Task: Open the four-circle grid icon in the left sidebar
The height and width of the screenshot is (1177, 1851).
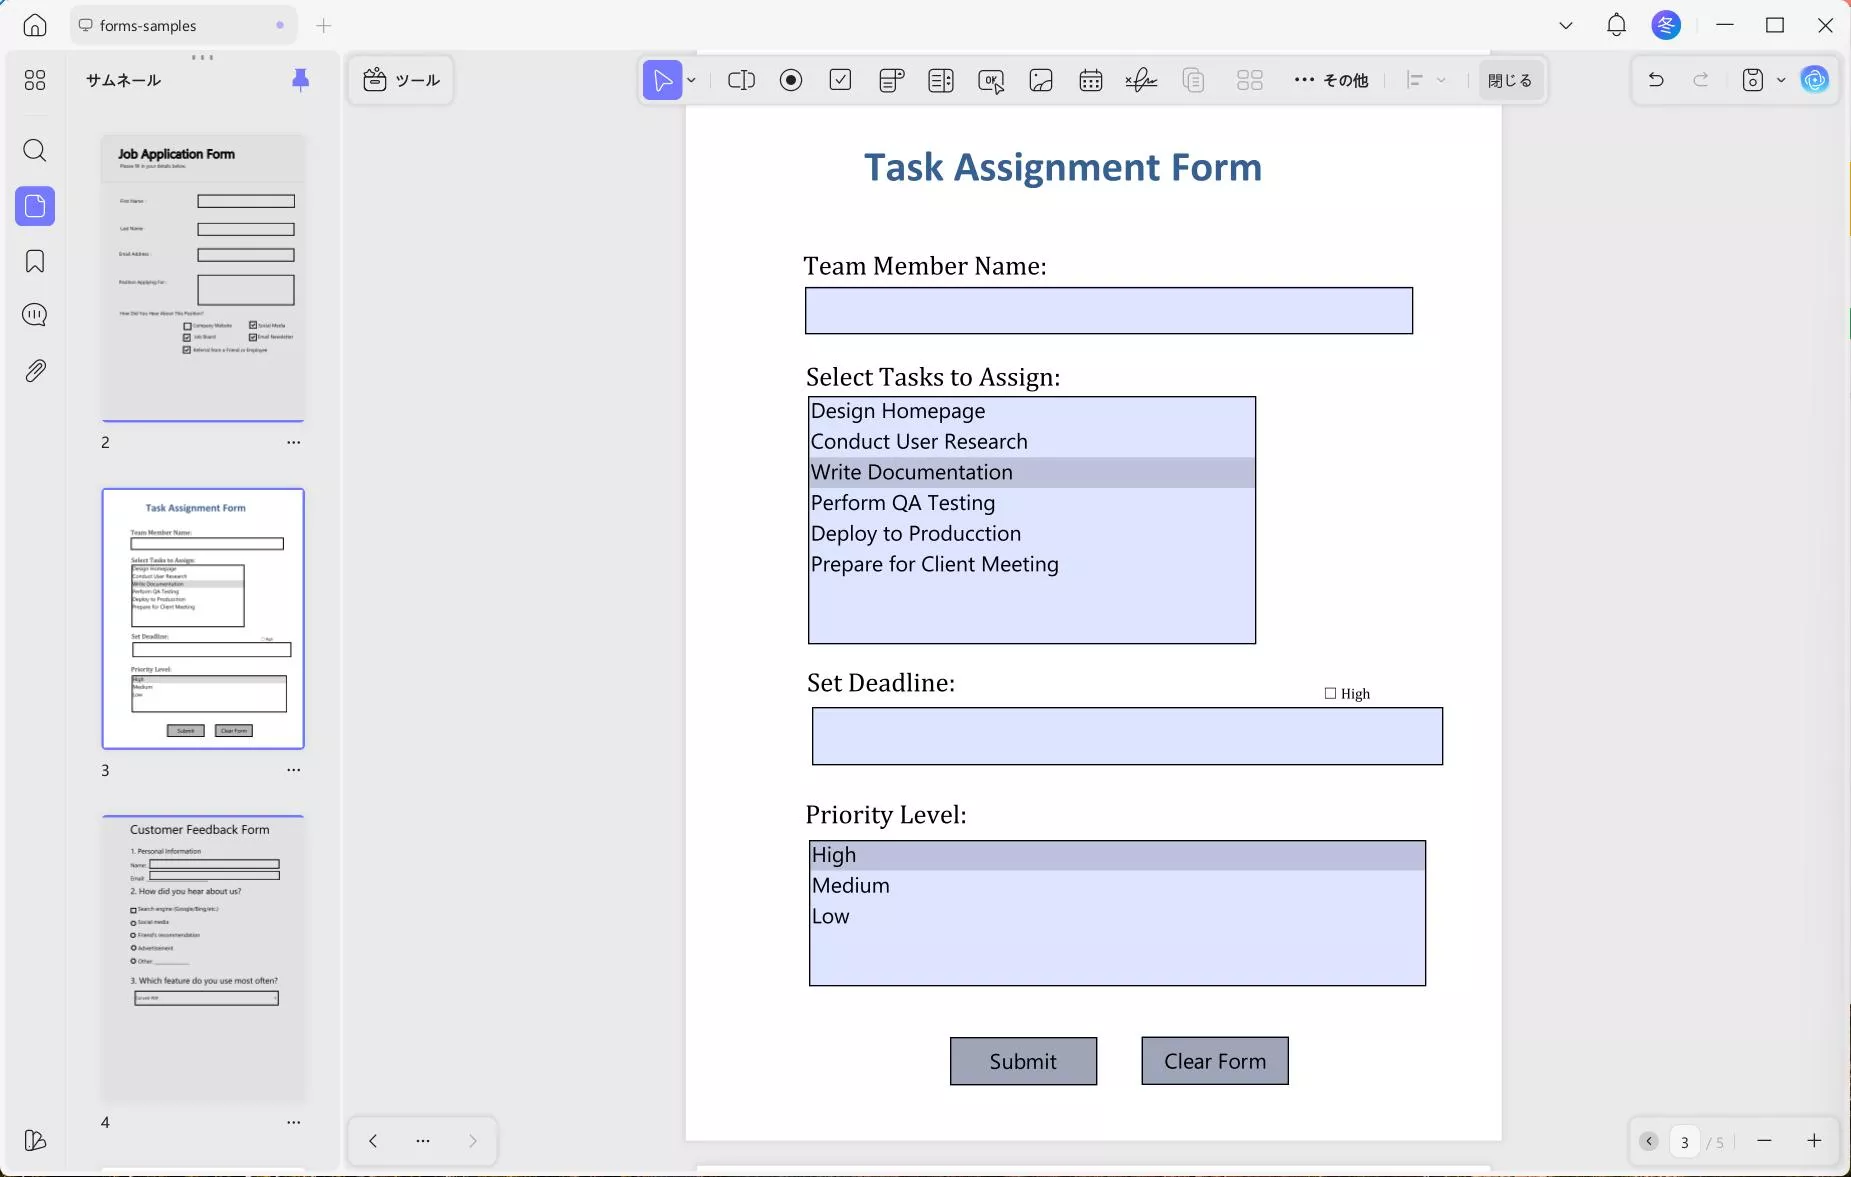Action: (35, 80)
